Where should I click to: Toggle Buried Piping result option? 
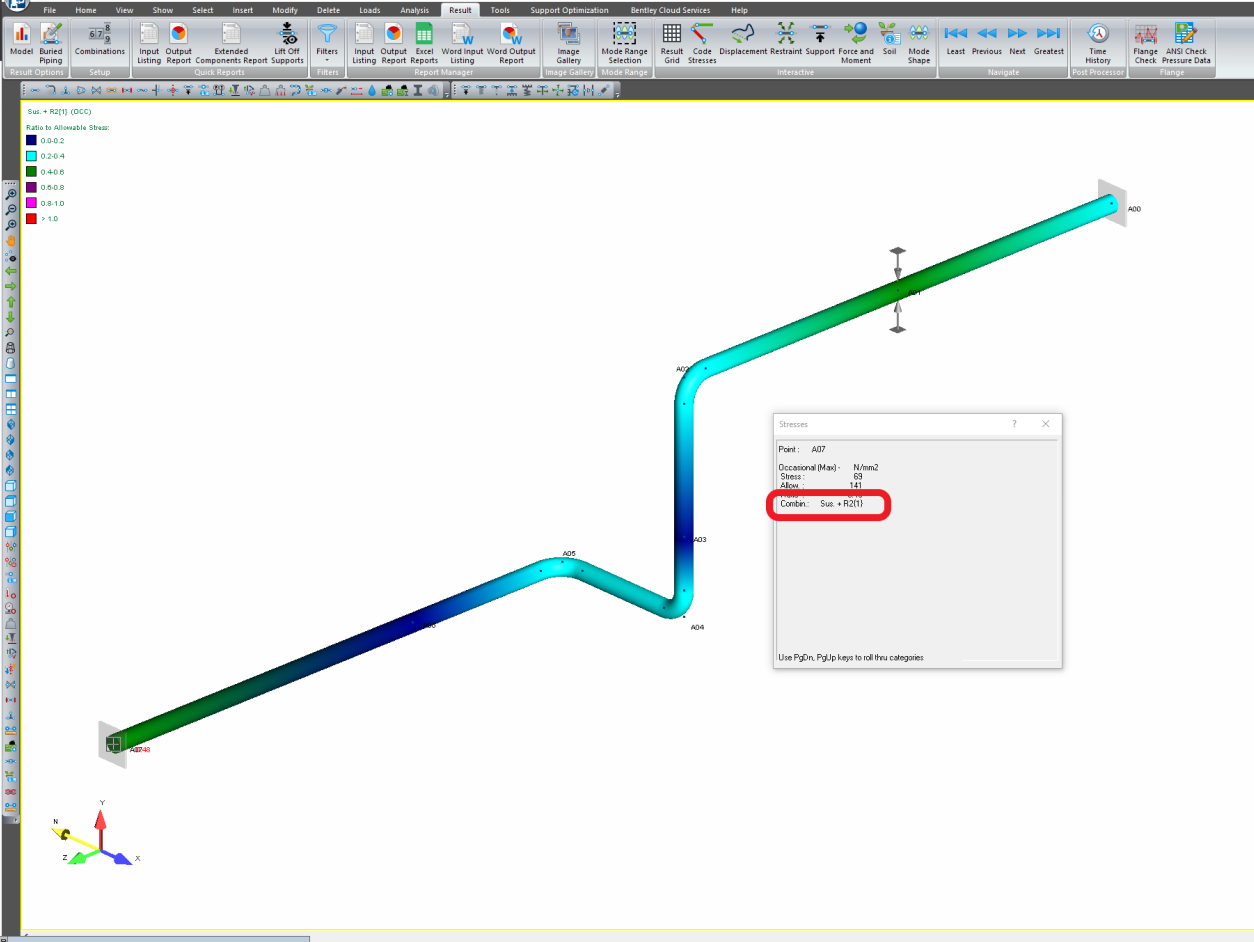tap(51, 43)
